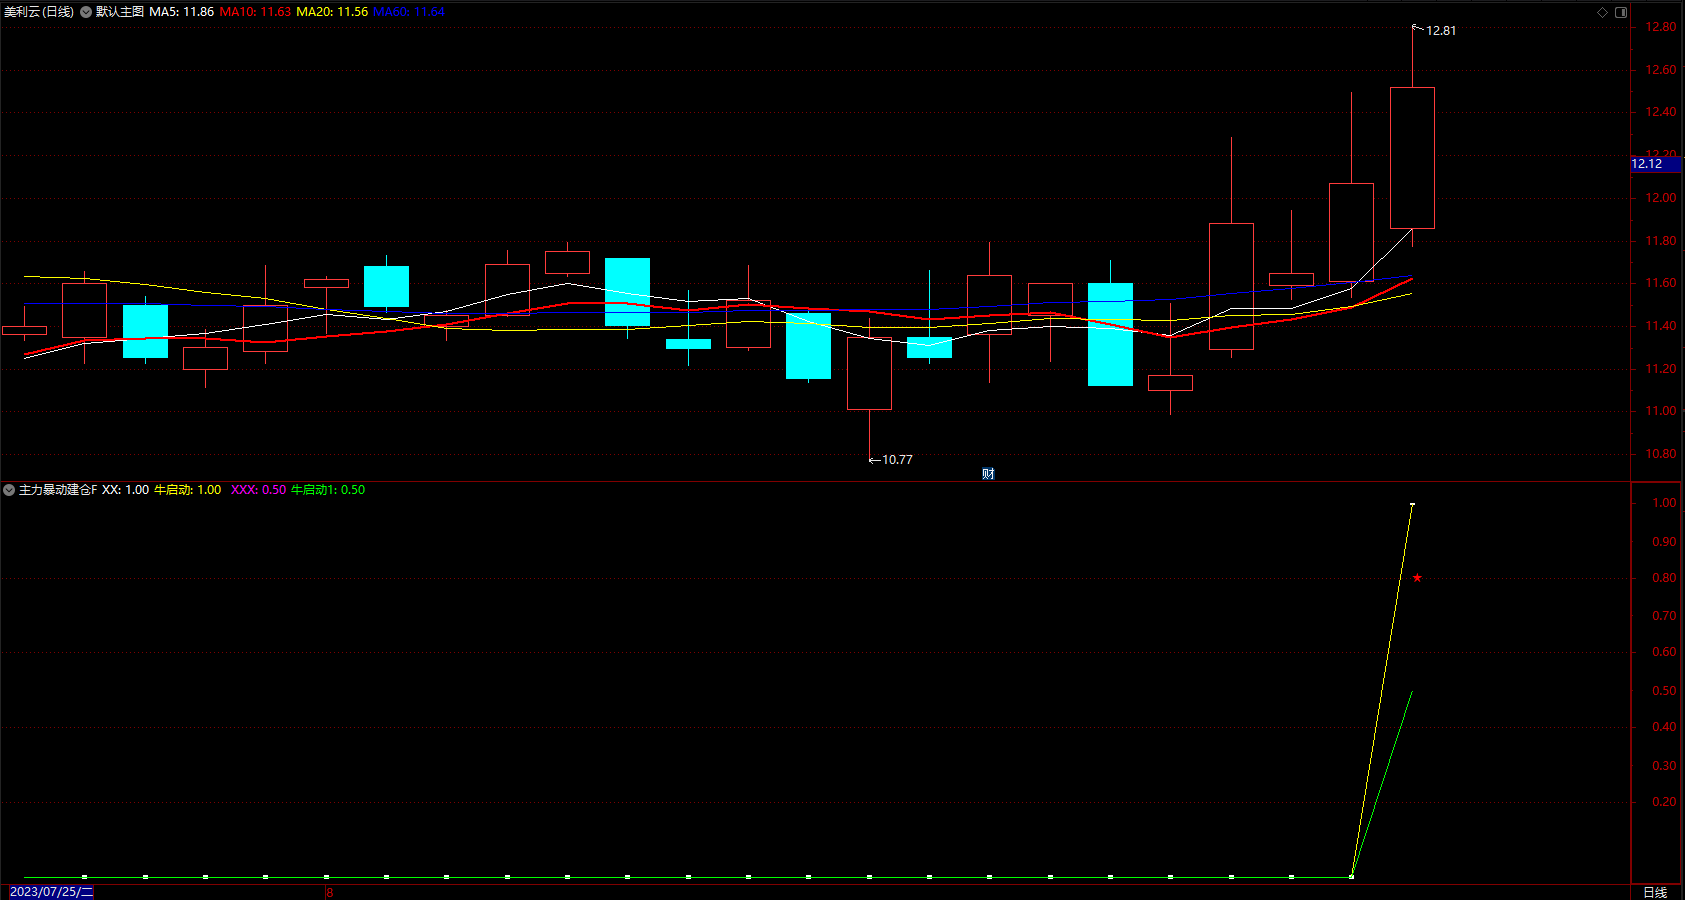
Task: Open the 默认主图 main chart dropdown arrow
Action: click(86, 12)
